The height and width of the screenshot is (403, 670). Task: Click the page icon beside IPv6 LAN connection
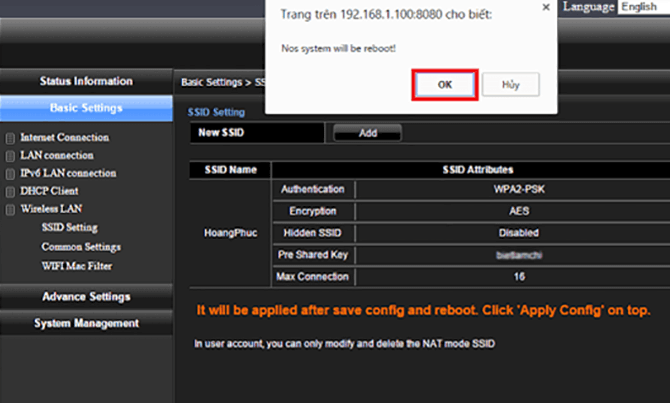(10, 174)
